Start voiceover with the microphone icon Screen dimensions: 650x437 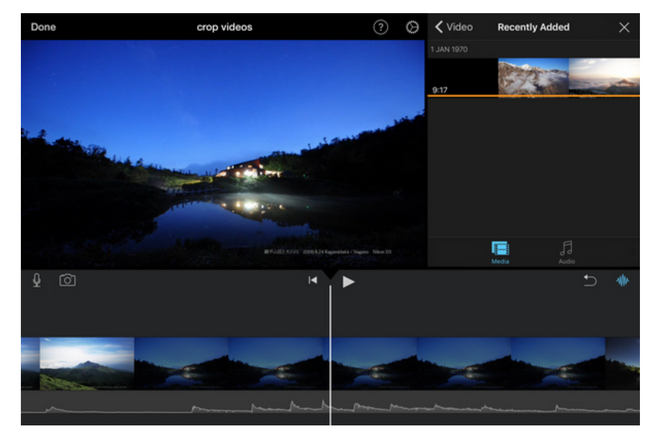pyautogui.click(x=37, y=280)
